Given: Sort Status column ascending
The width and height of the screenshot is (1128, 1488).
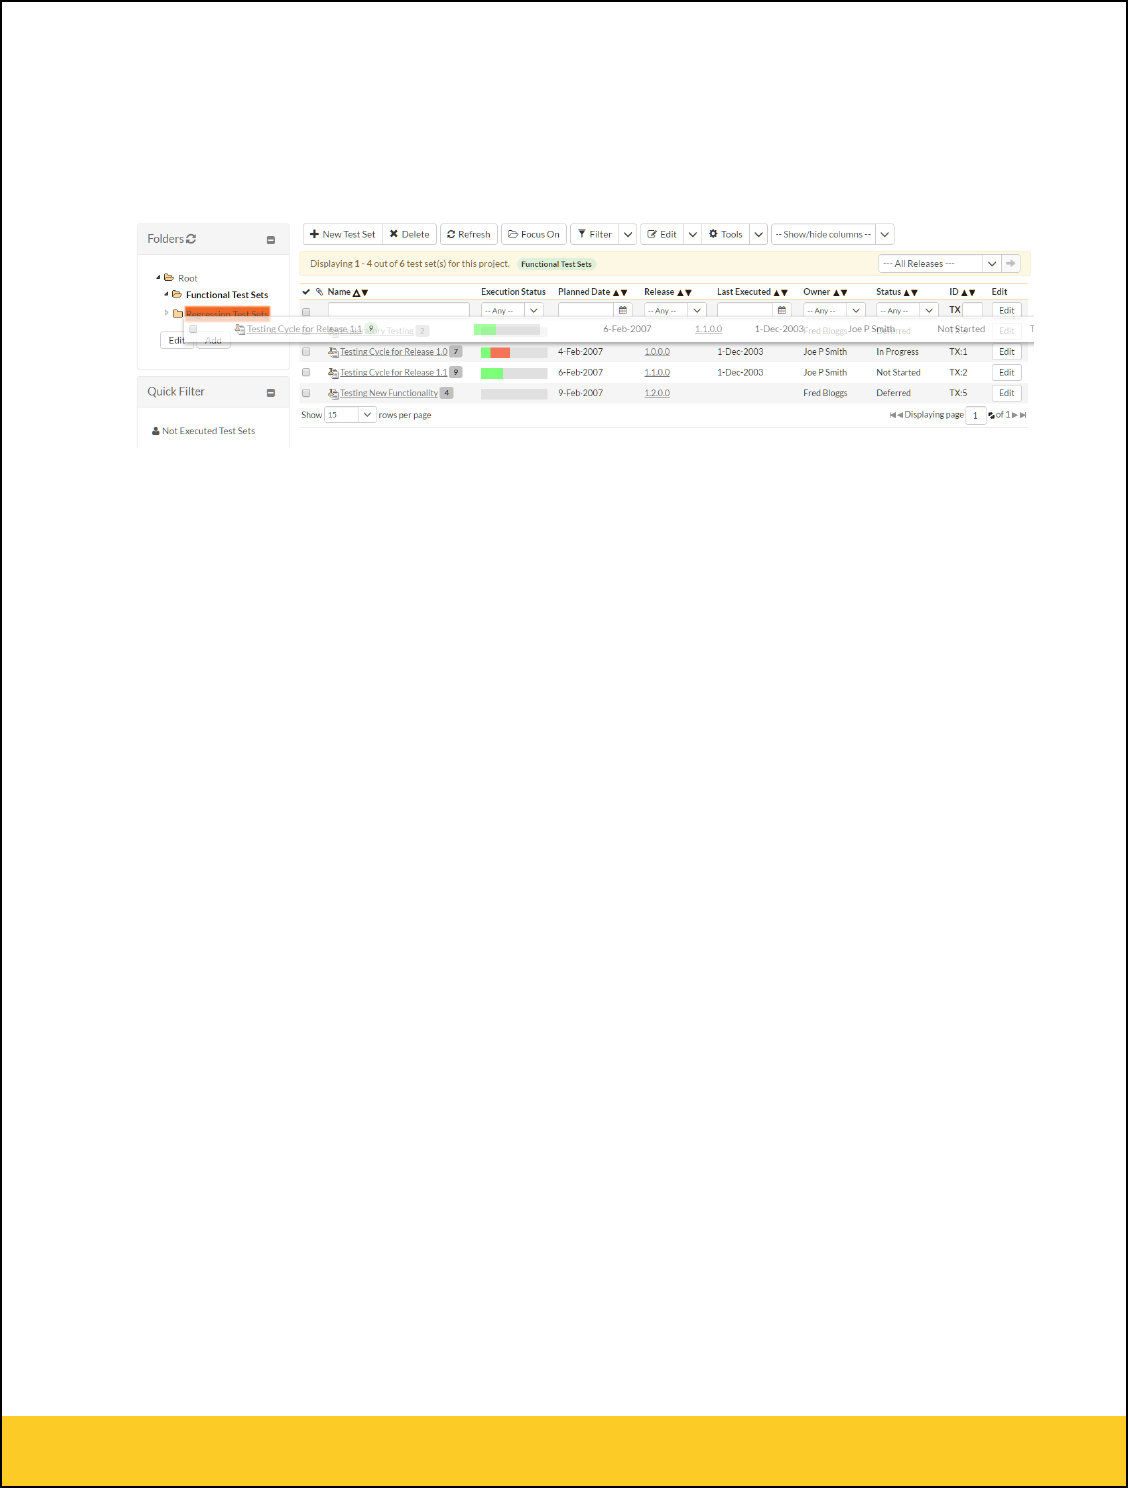Looking at the screenshot, I should tap(906, 292).
